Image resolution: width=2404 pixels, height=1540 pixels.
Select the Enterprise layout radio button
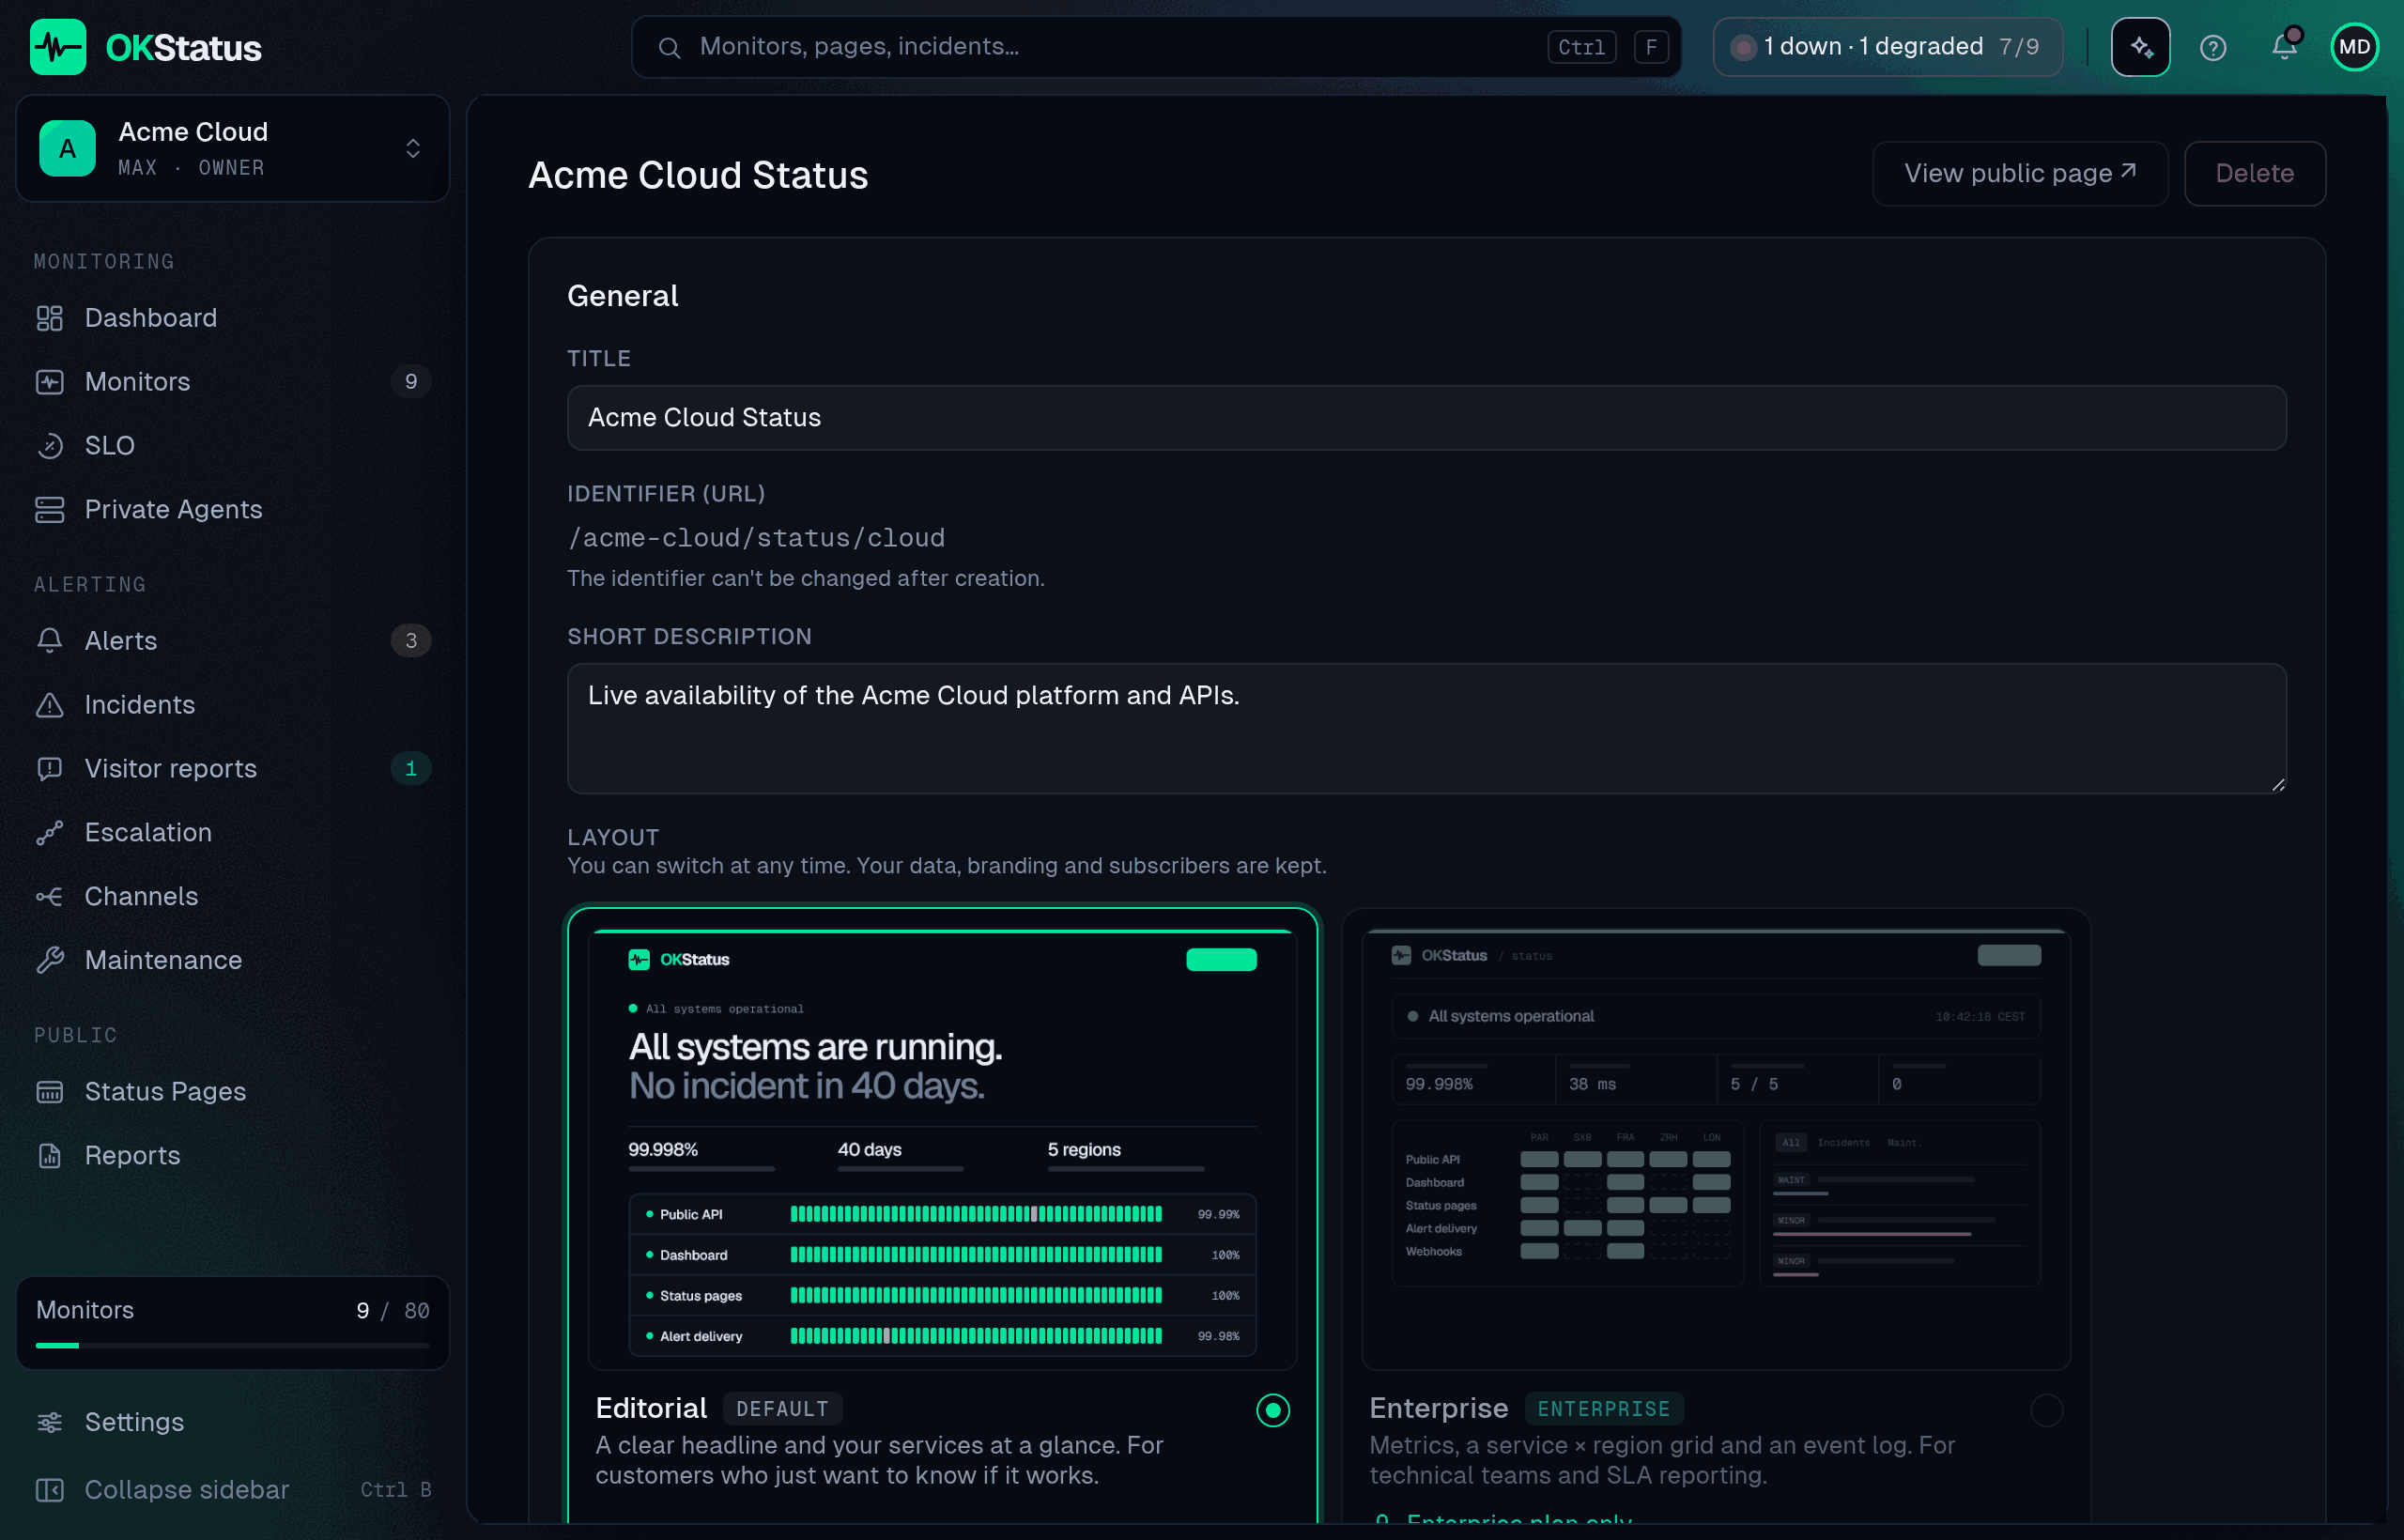pyautogui.click(x=2046, y=1411)
